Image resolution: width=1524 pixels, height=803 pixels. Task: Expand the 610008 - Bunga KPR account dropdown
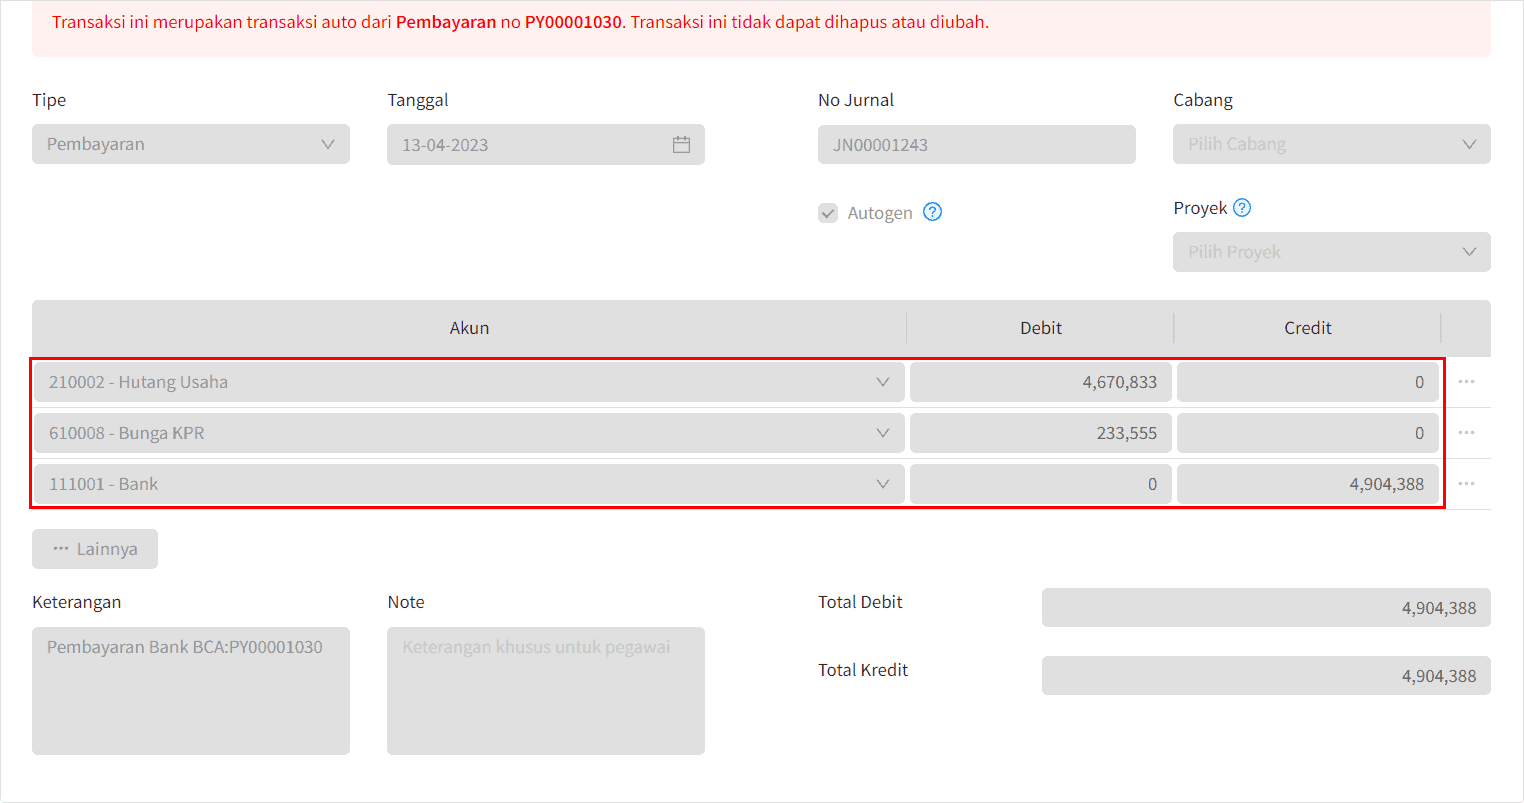[x=470, y=433]
